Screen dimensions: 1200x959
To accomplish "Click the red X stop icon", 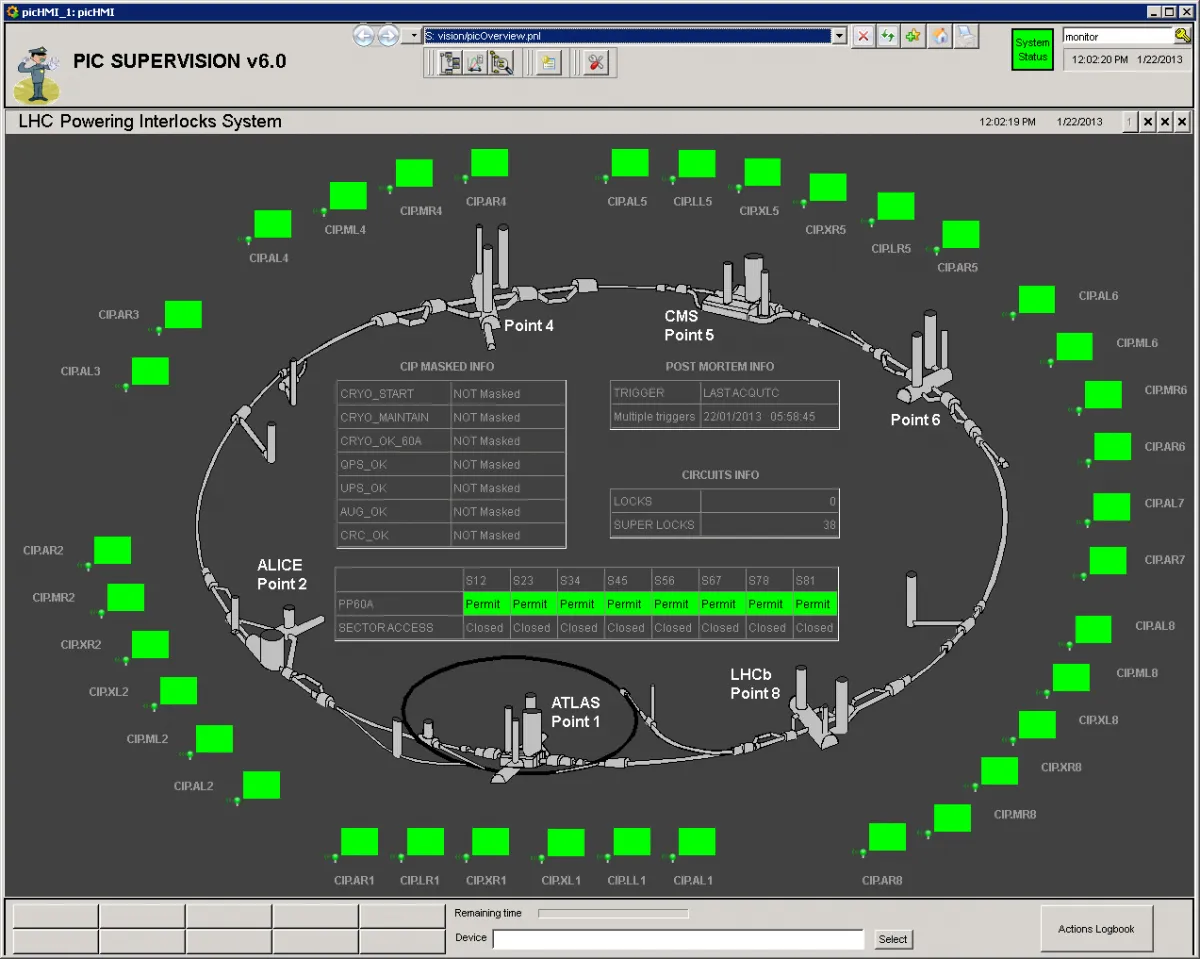I will point(863,36).
